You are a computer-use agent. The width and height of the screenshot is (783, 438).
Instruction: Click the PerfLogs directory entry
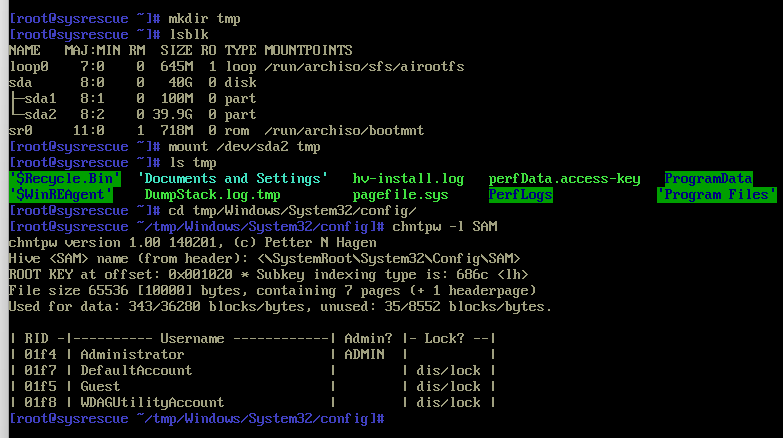[x=520, y=195]
